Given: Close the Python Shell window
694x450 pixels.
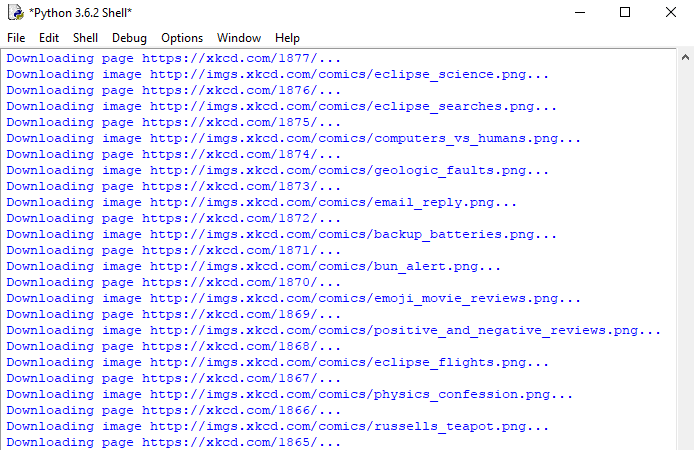Looking at the screenshot, I should tap(671, 12).
